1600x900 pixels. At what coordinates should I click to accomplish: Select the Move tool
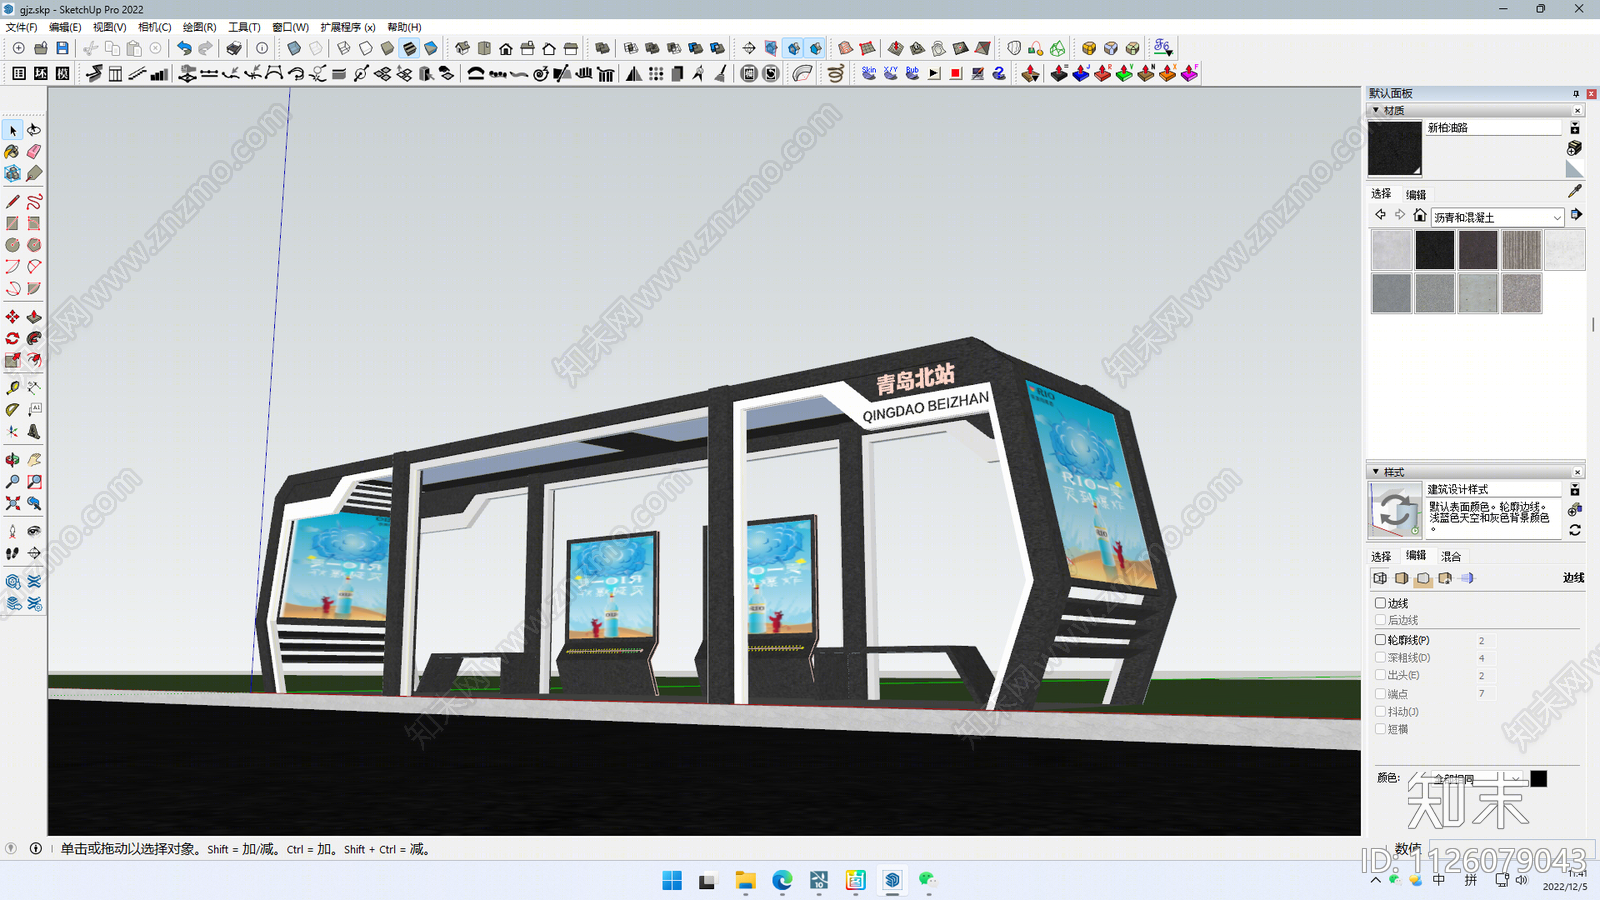click(13, 317)
